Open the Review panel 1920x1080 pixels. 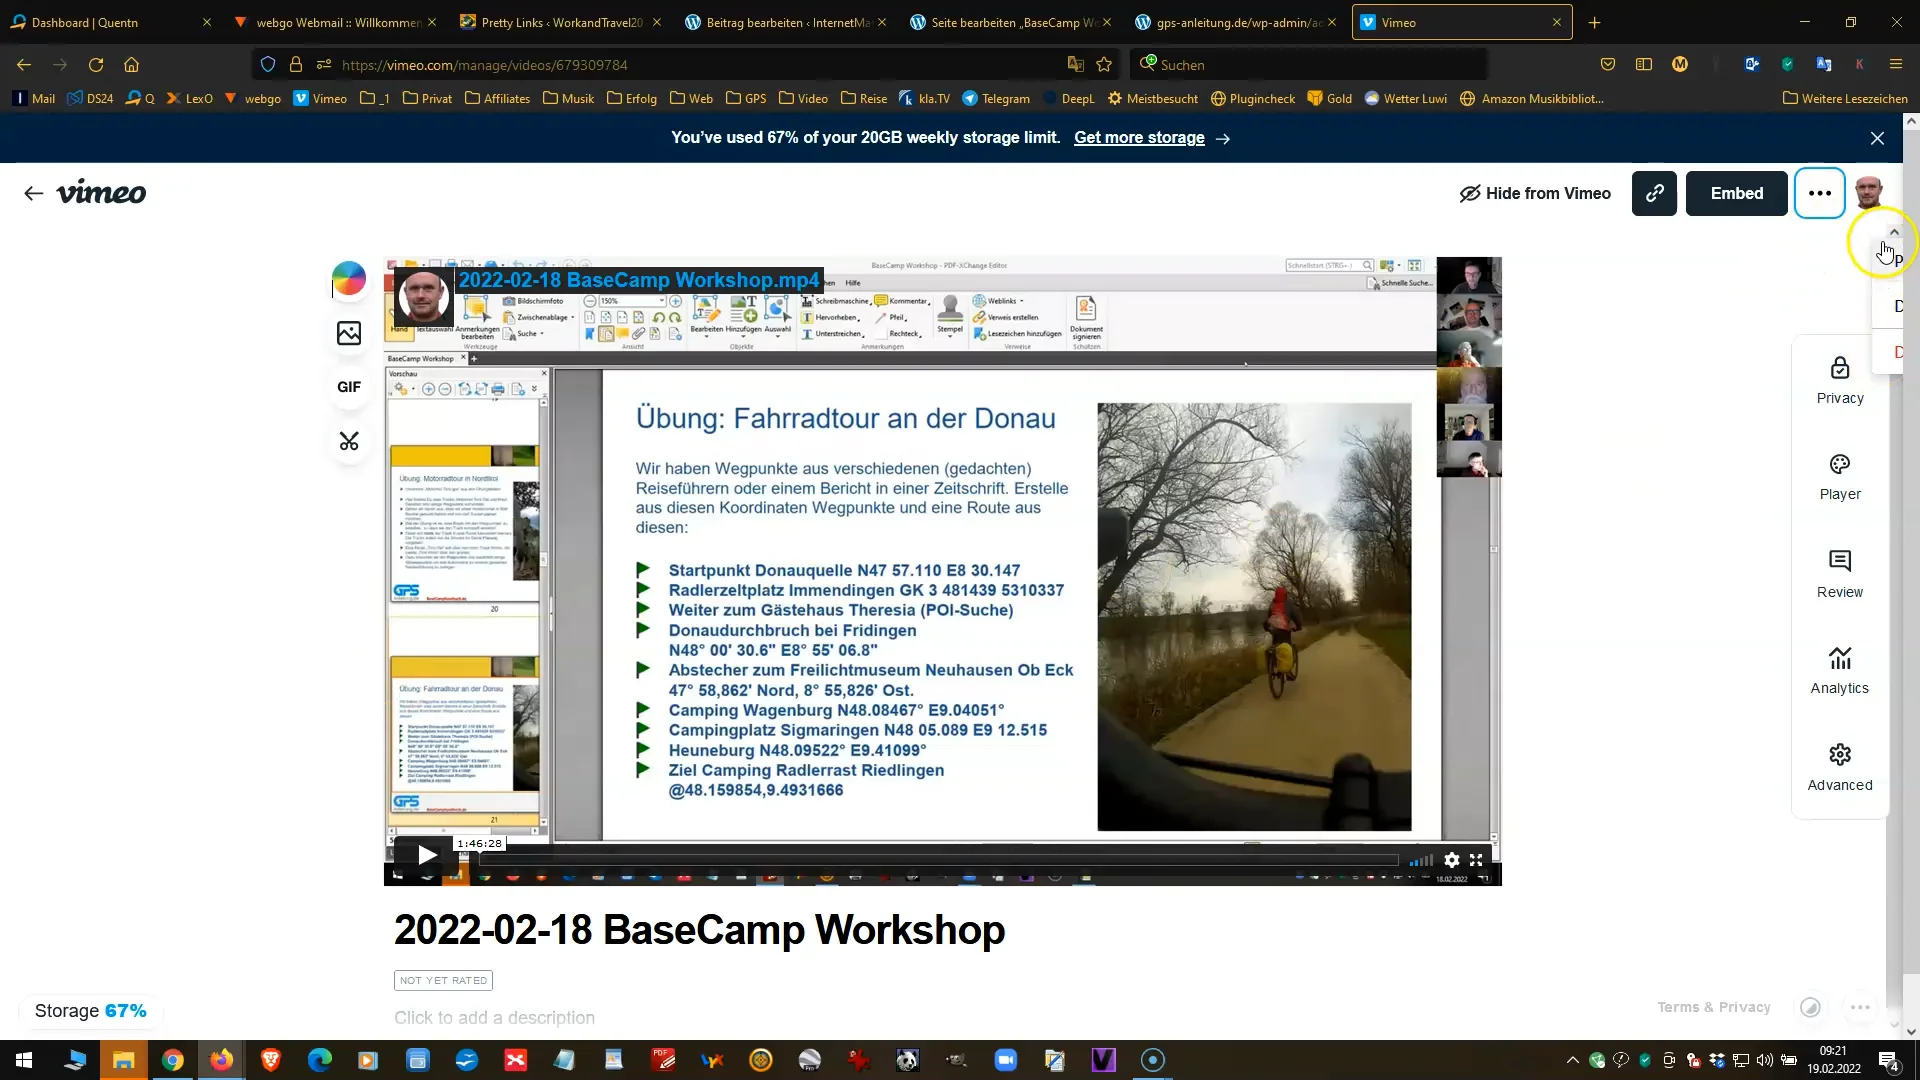click(x=1839, y=574)
